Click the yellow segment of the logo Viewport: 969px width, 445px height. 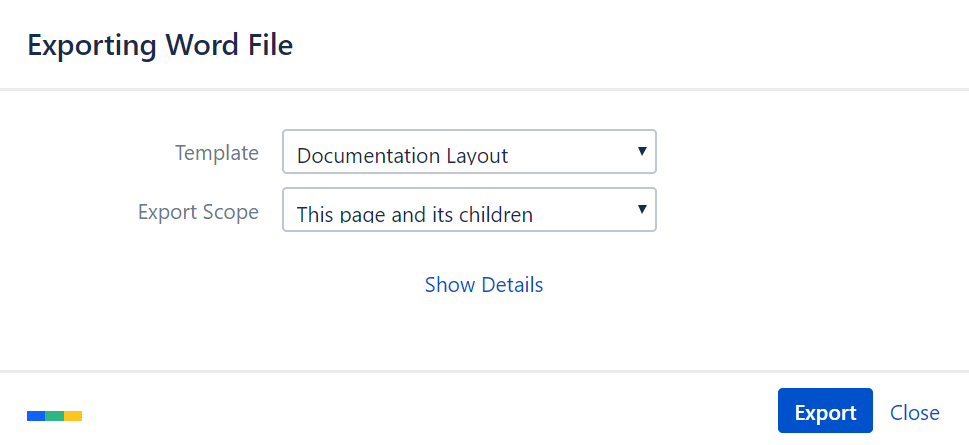[73, 416]
